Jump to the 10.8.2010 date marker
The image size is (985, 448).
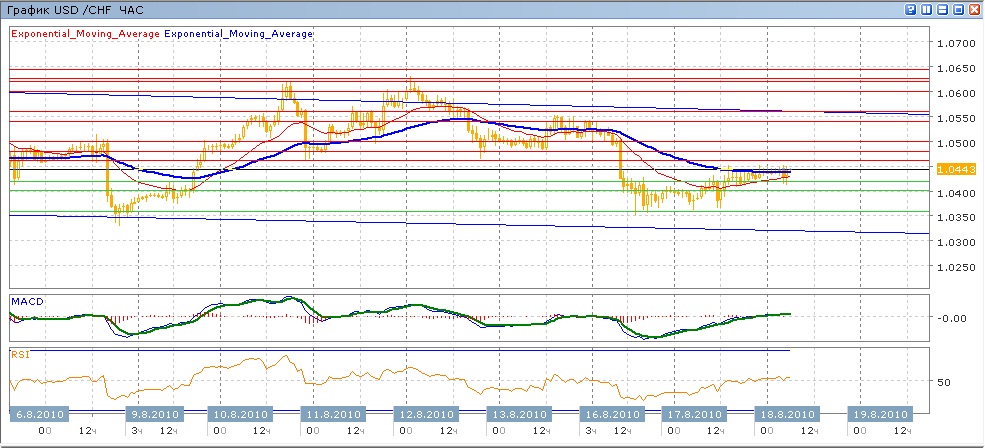(x=239, y=414)
